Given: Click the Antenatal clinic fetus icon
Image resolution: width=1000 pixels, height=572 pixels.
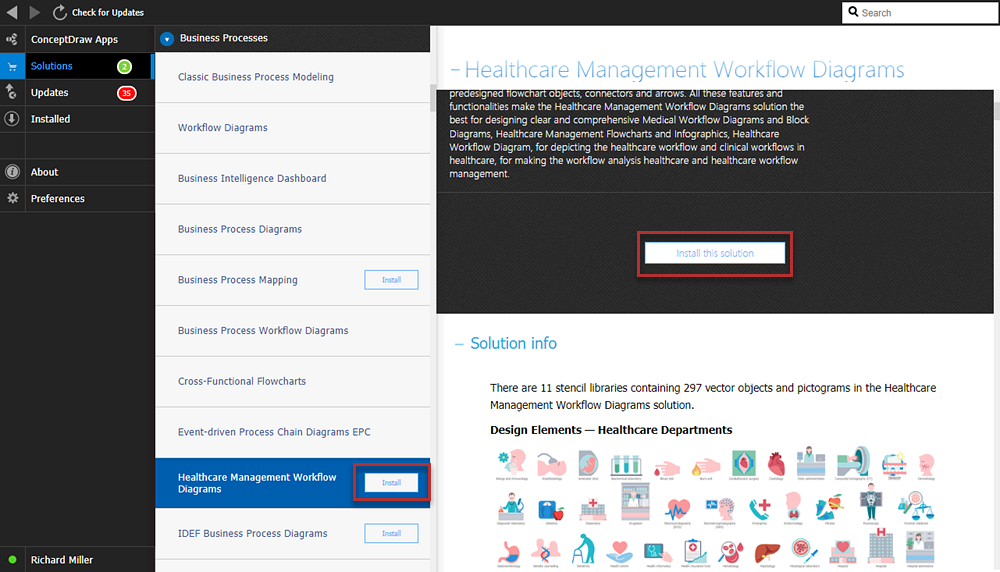Looking at the screenshot, I should (588, 464).
